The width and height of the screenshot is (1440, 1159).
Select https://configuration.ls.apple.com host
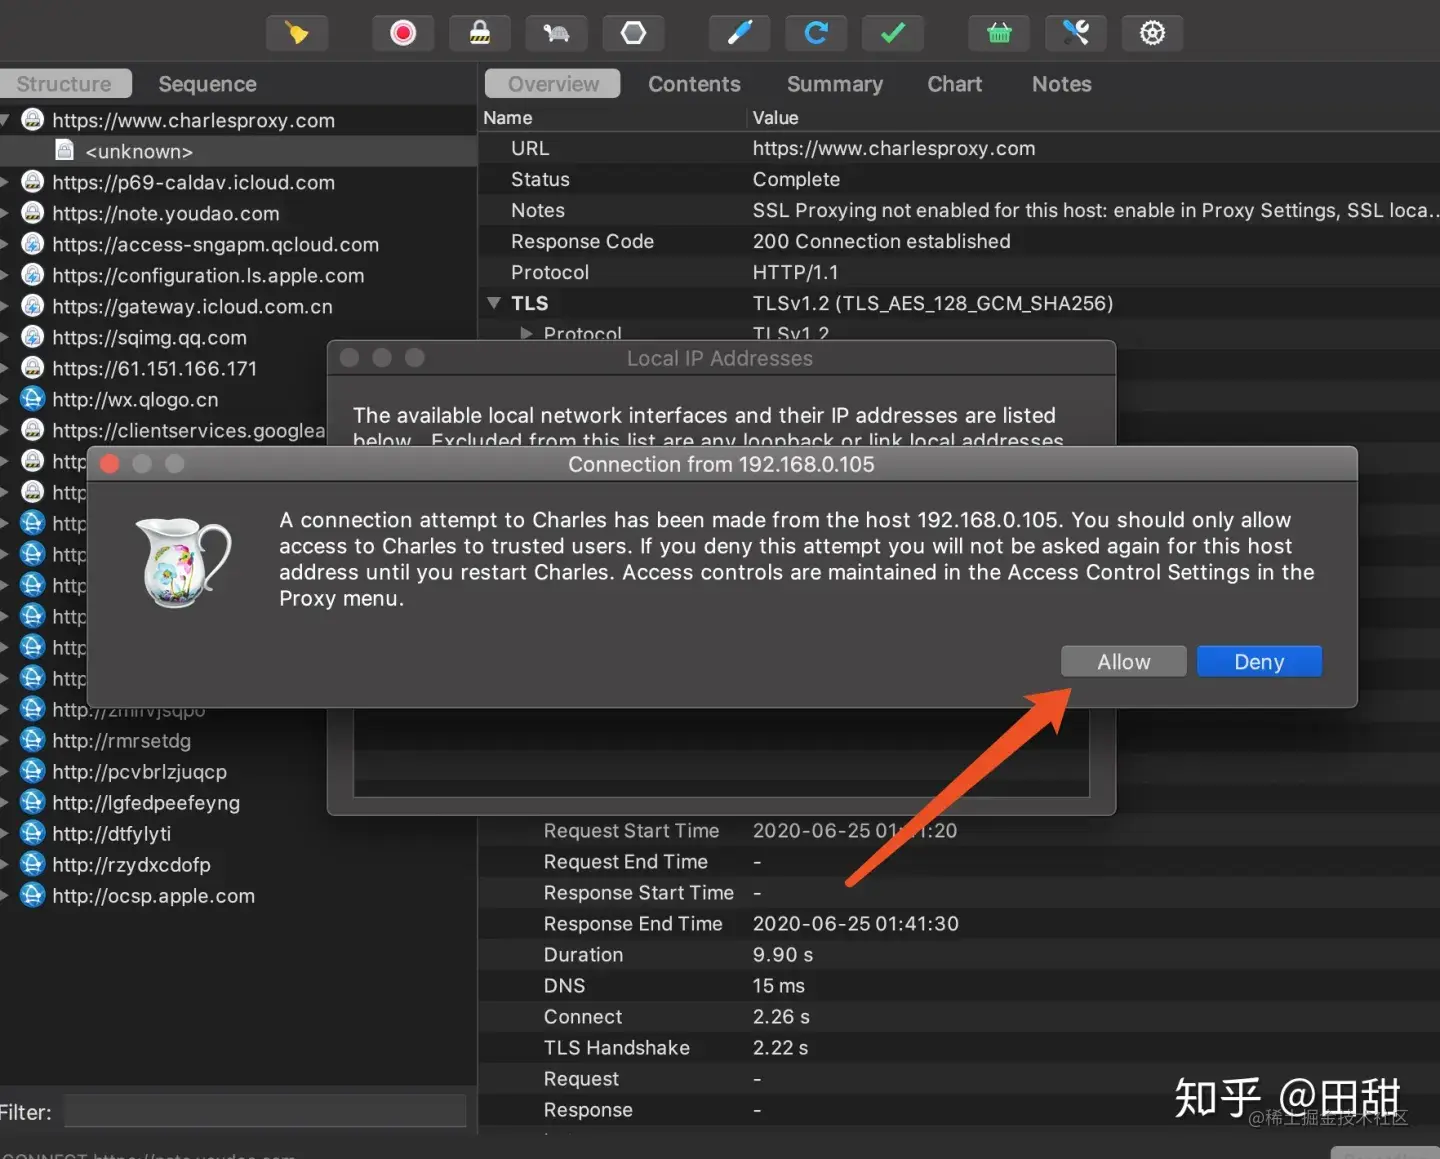[208, 276]
